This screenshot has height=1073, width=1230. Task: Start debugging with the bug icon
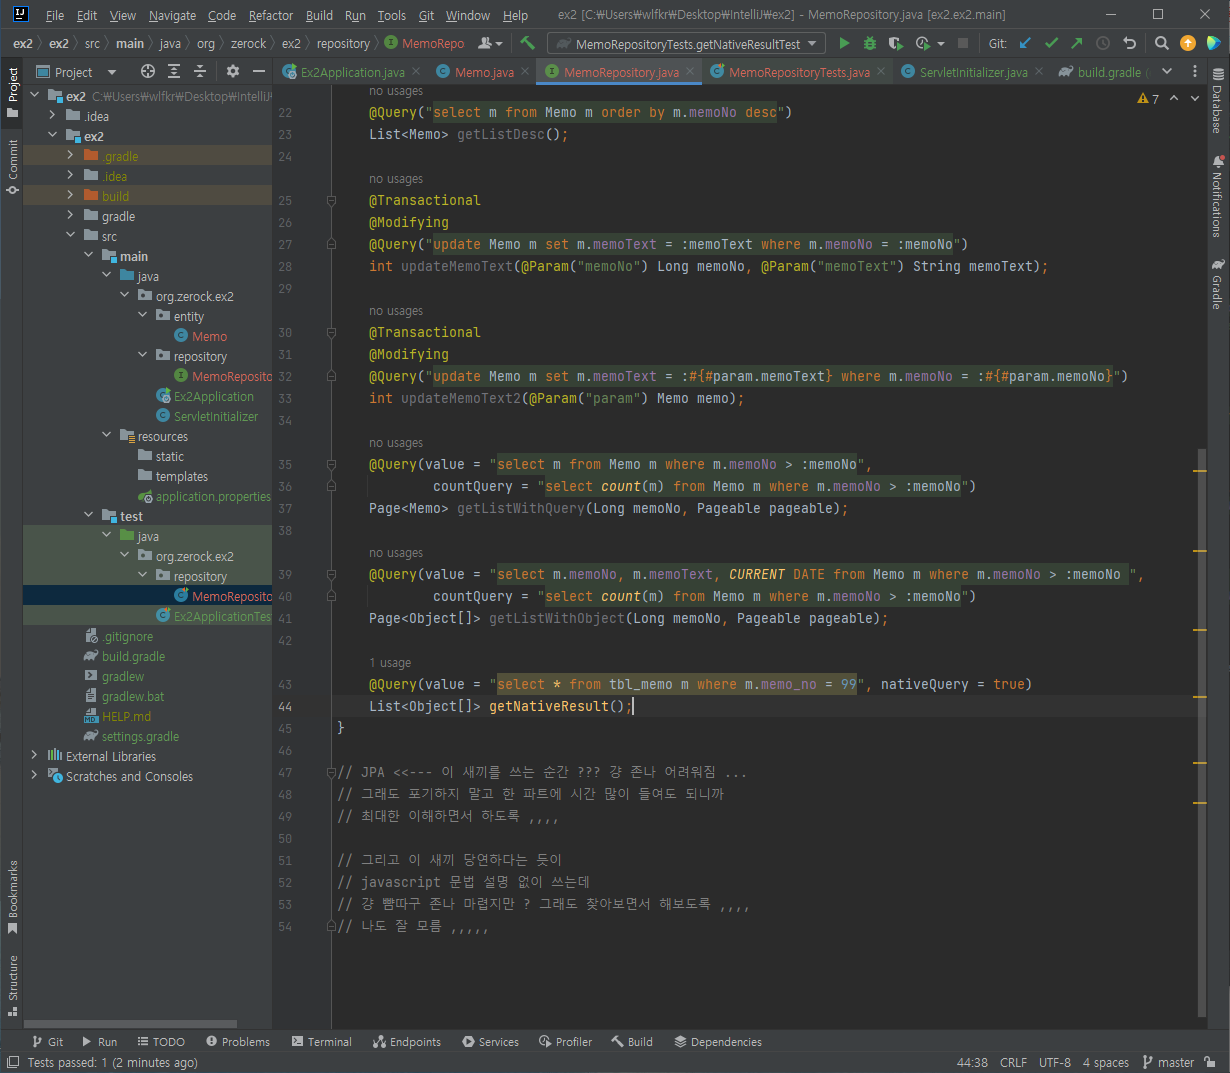[x=870, y=43]
